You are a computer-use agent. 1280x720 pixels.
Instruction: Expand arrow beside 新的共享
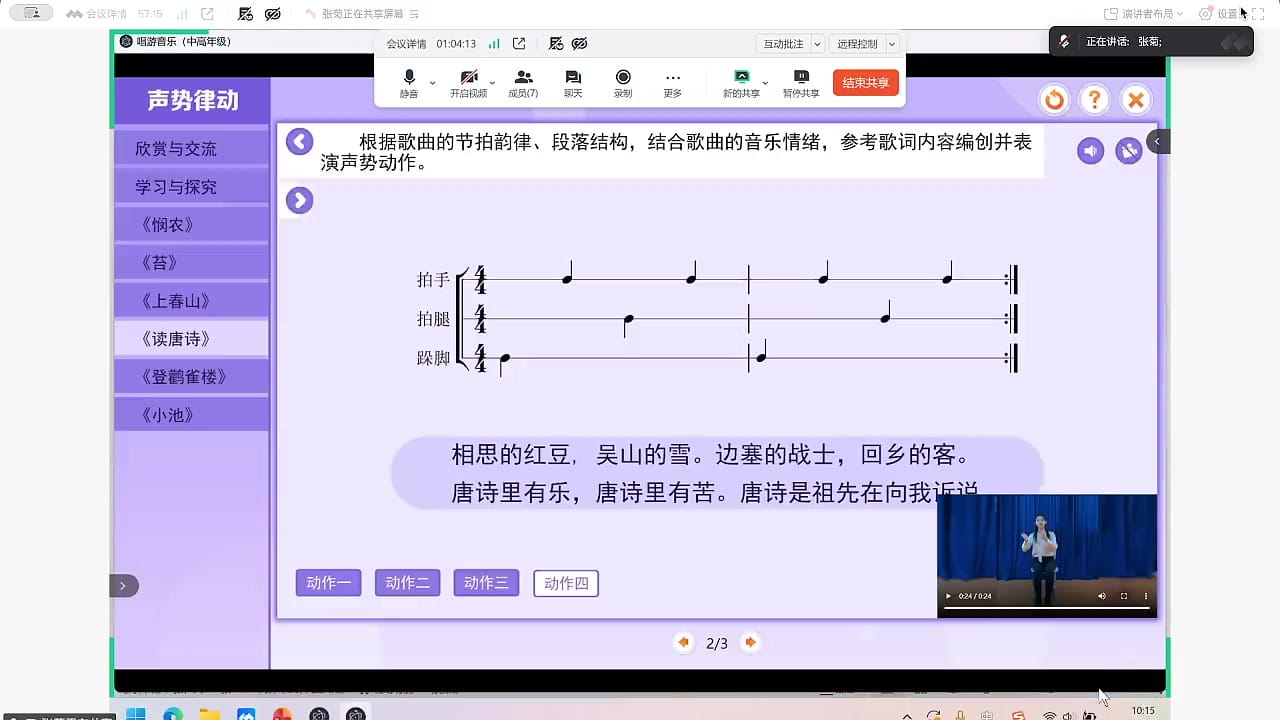[765, 83]
